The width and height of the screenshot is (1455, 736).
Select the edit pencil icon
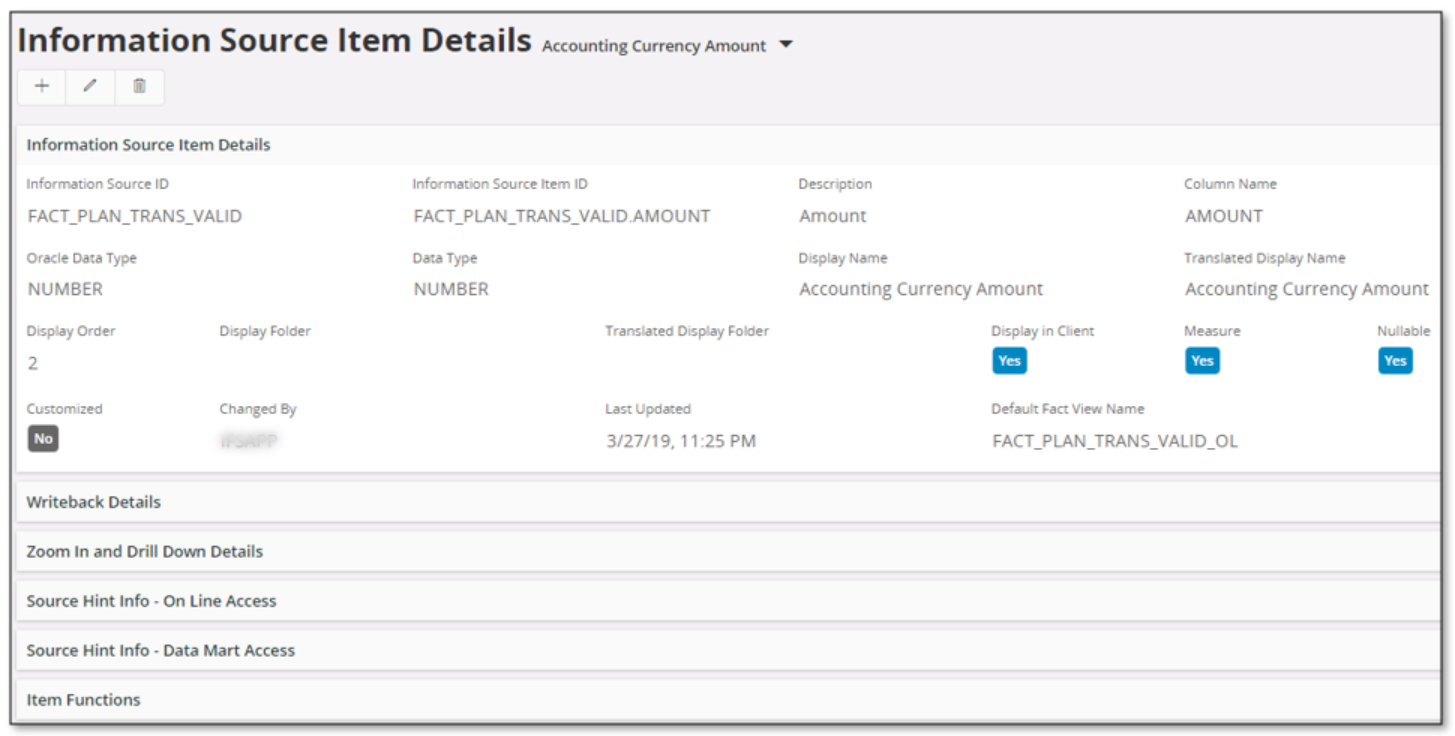tap(90, 86)
